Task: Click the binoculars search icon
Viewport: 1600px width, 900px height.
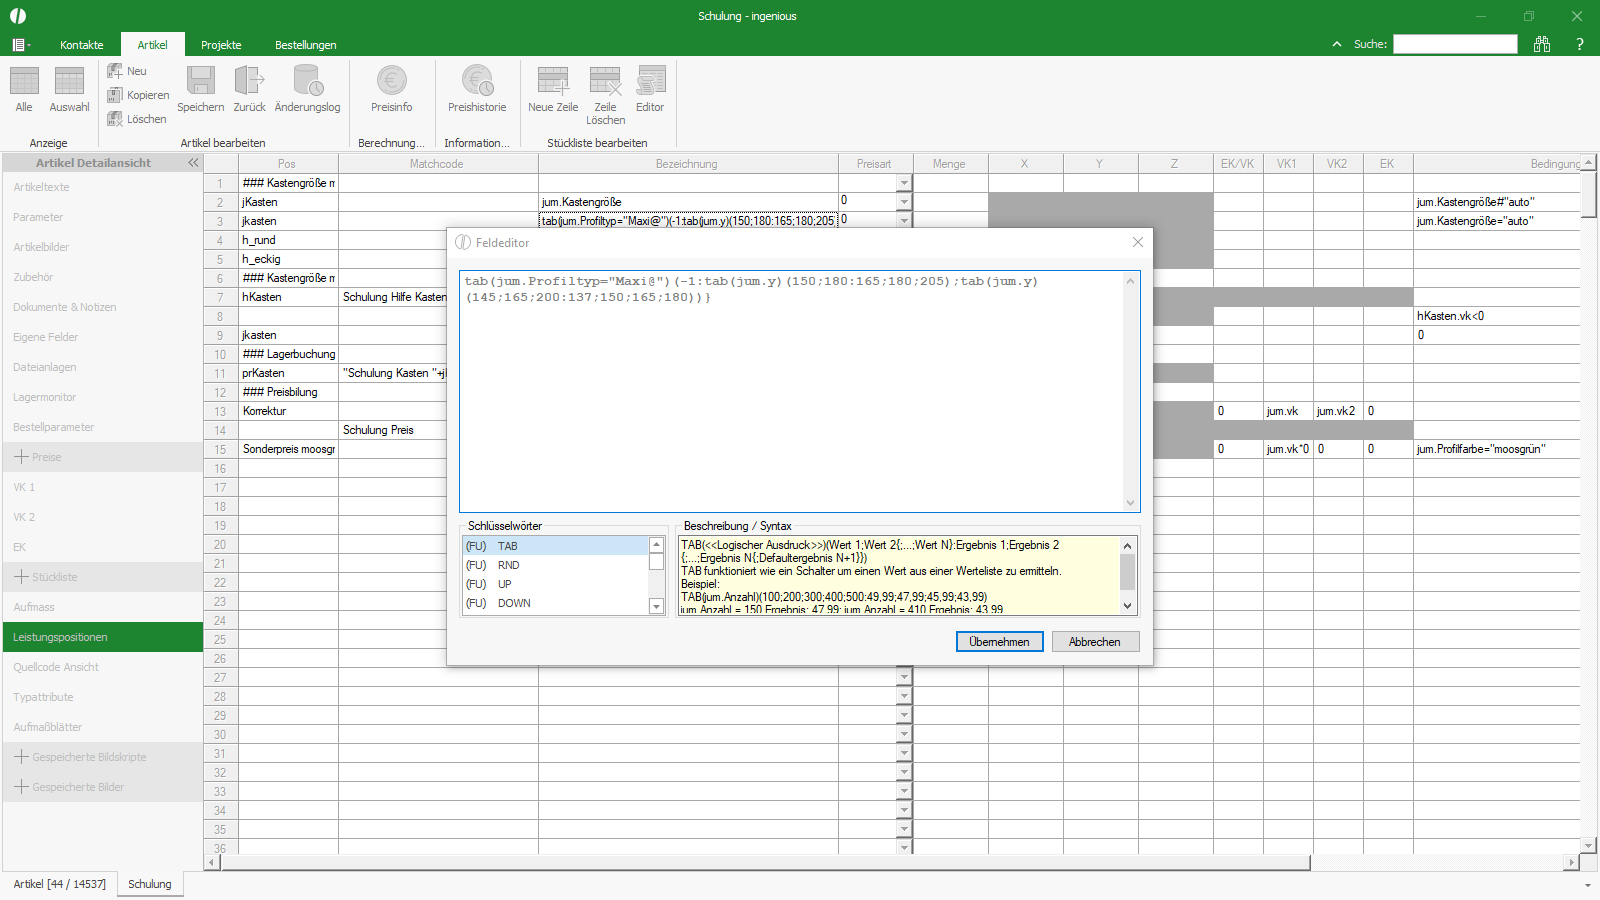Action: coord(1542,44)
